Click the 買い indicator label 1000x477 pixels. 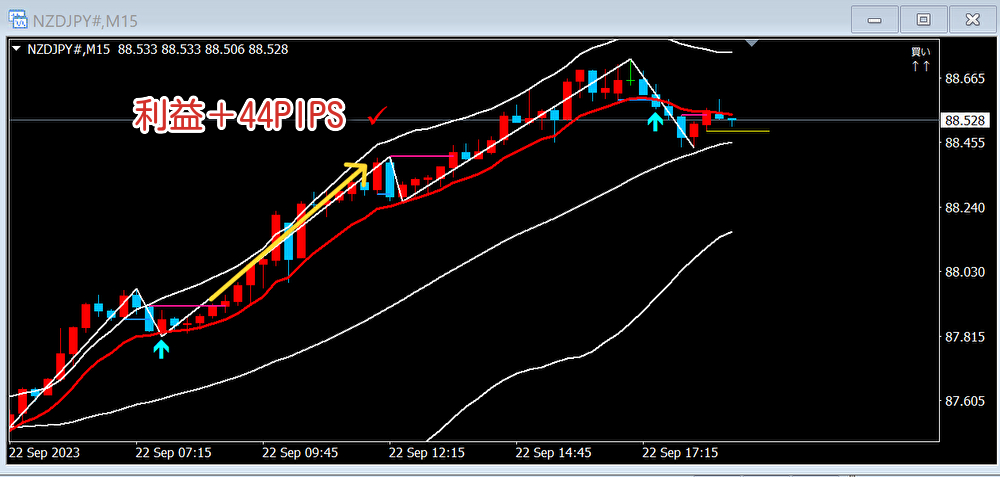tap(920, 52)
